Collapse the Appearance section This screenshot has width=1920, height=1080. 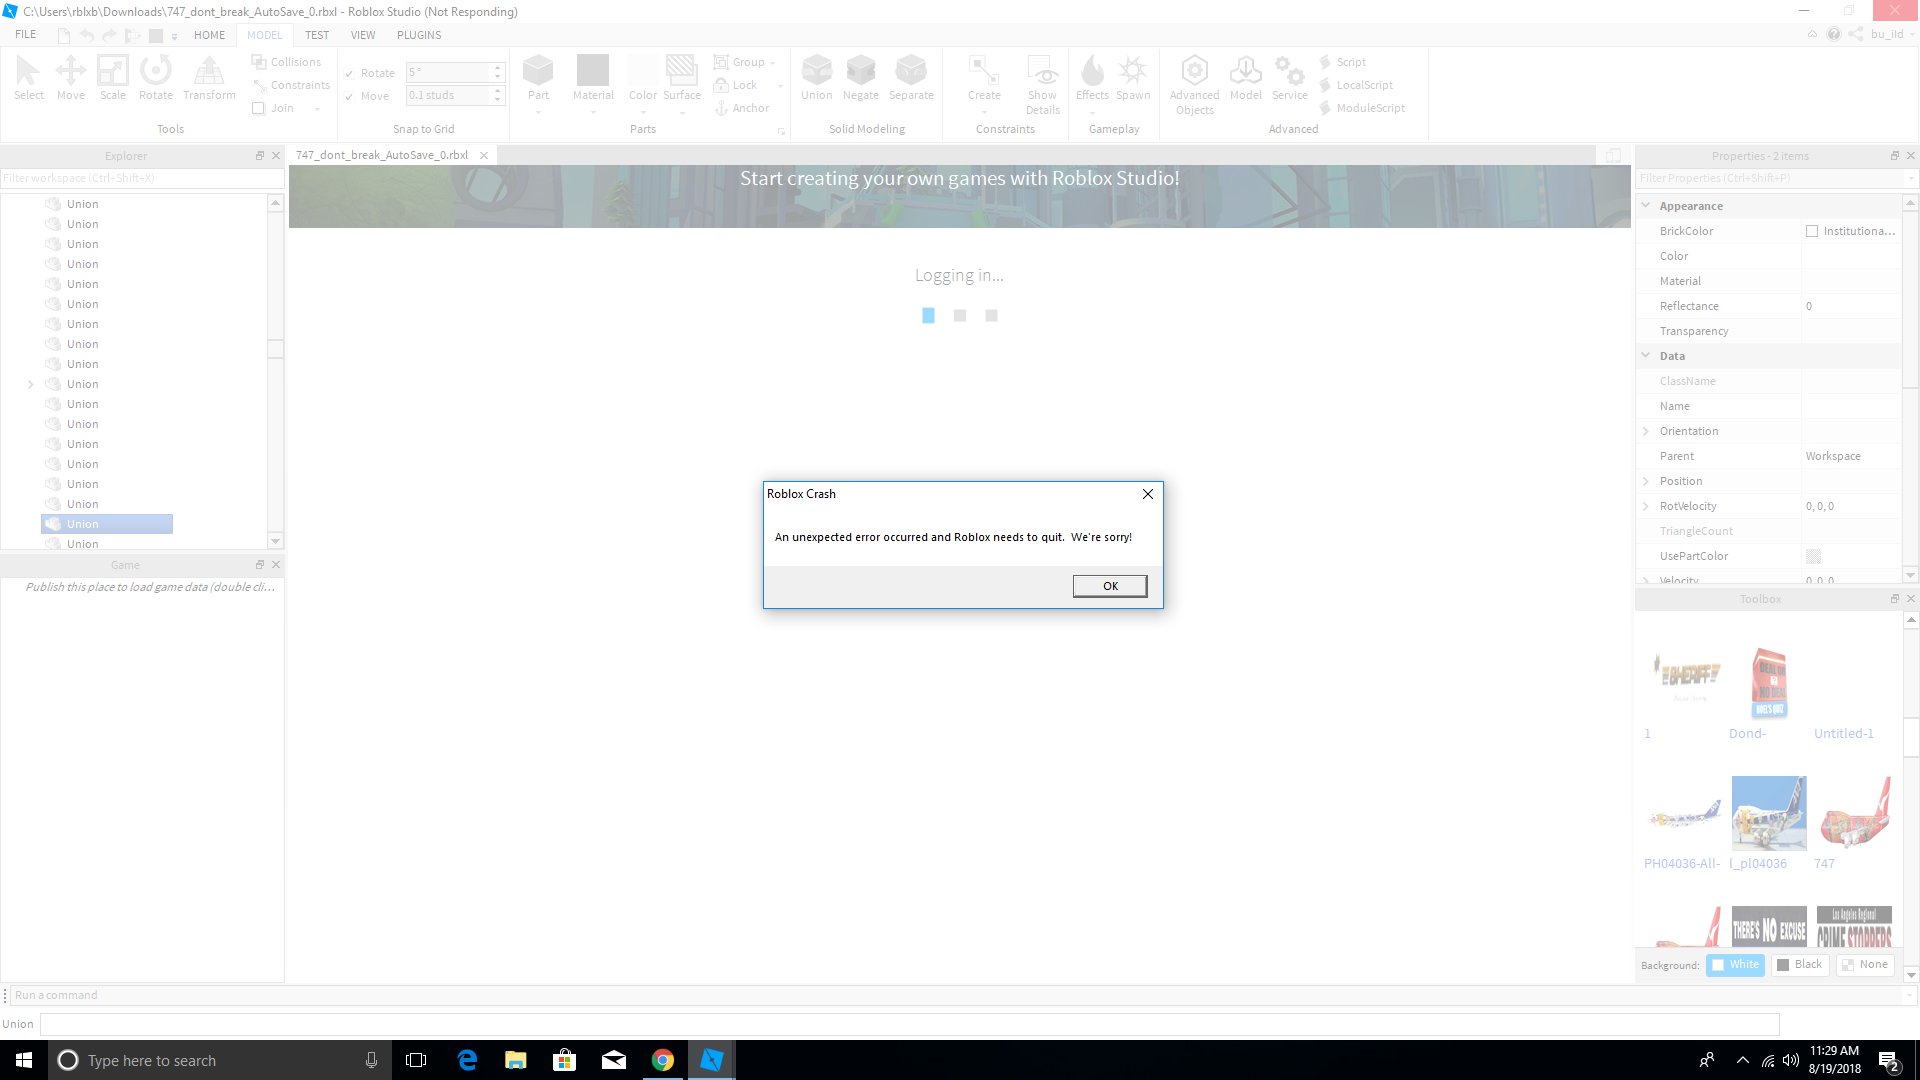pyautogui.click(x=1646, y=205)
